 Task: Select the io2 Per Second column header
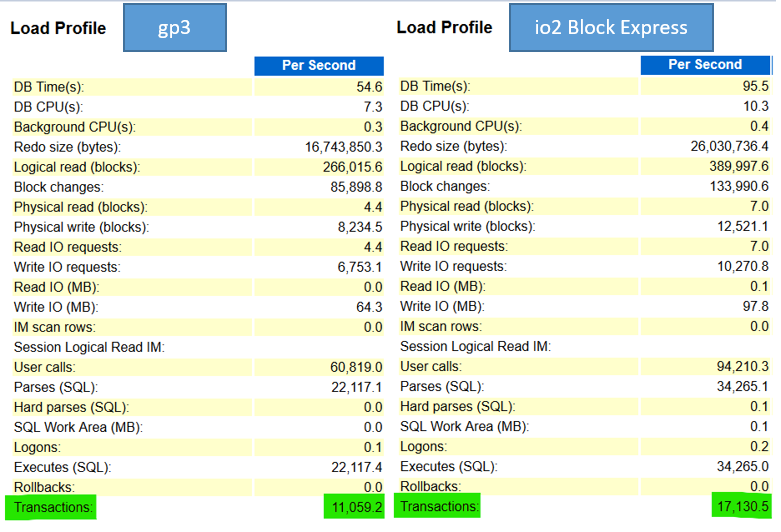(x=705, y=65)
